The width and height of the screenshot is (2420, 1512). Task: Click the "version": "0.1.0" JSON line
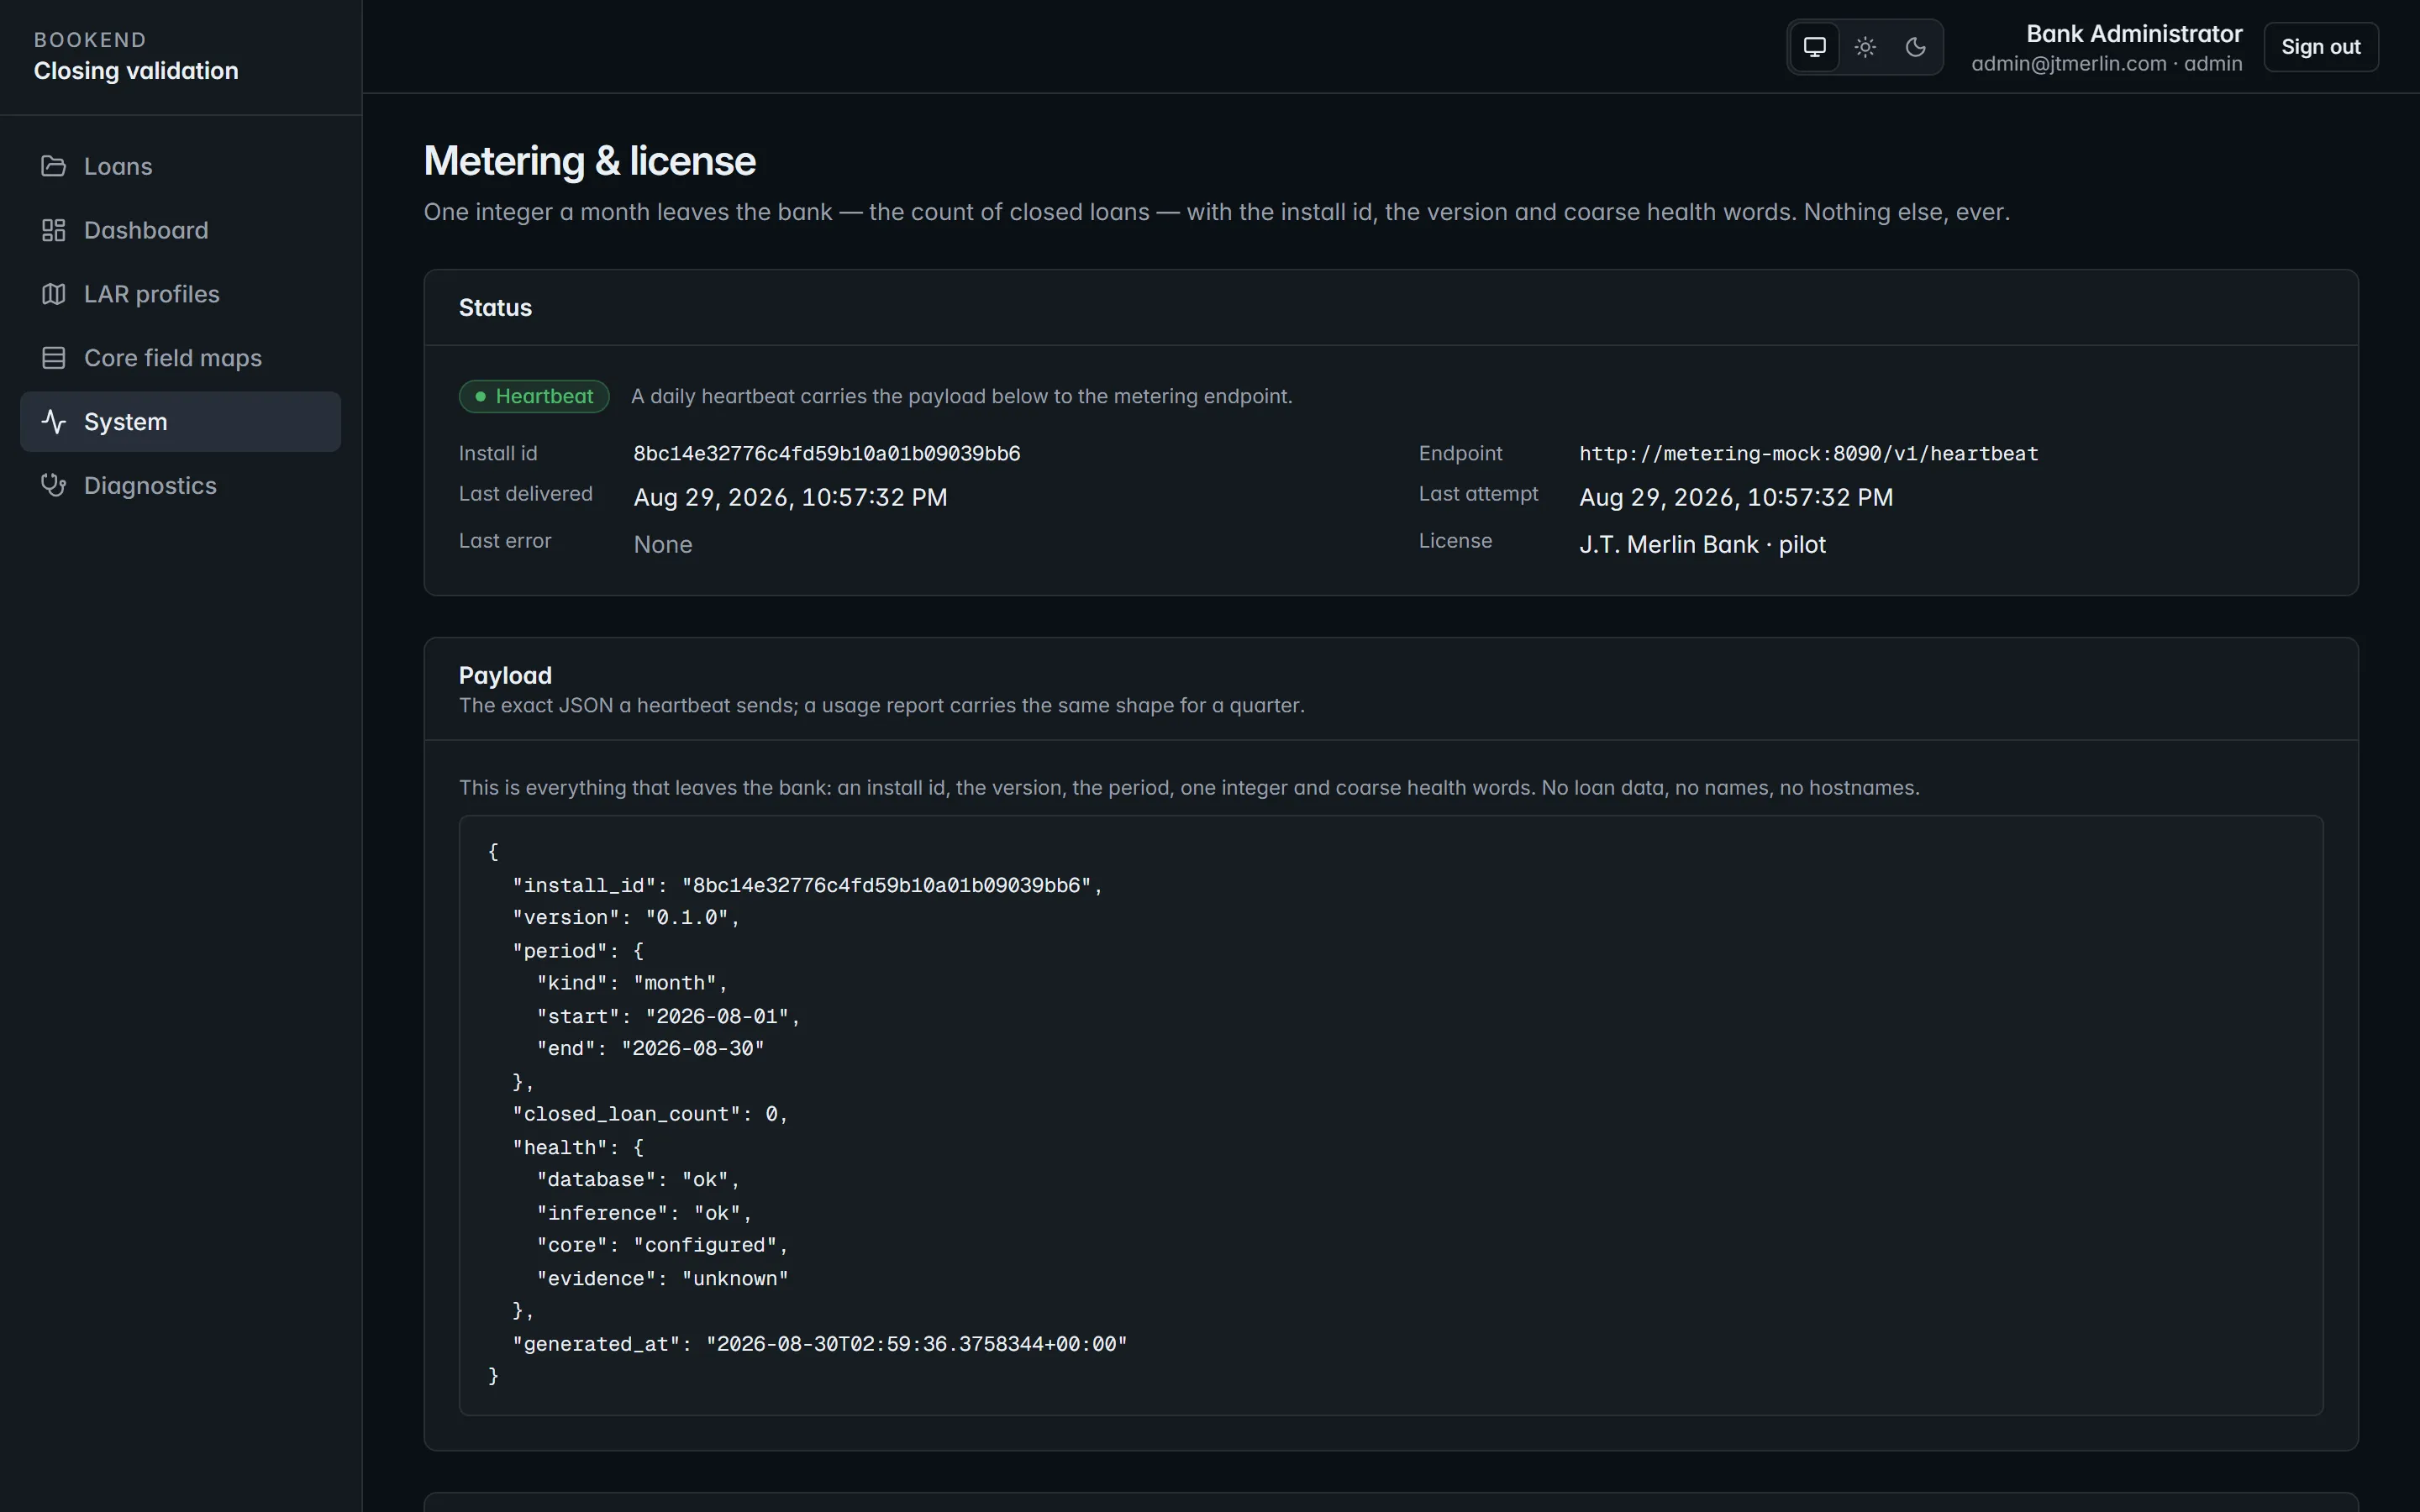tap(626, 918)
